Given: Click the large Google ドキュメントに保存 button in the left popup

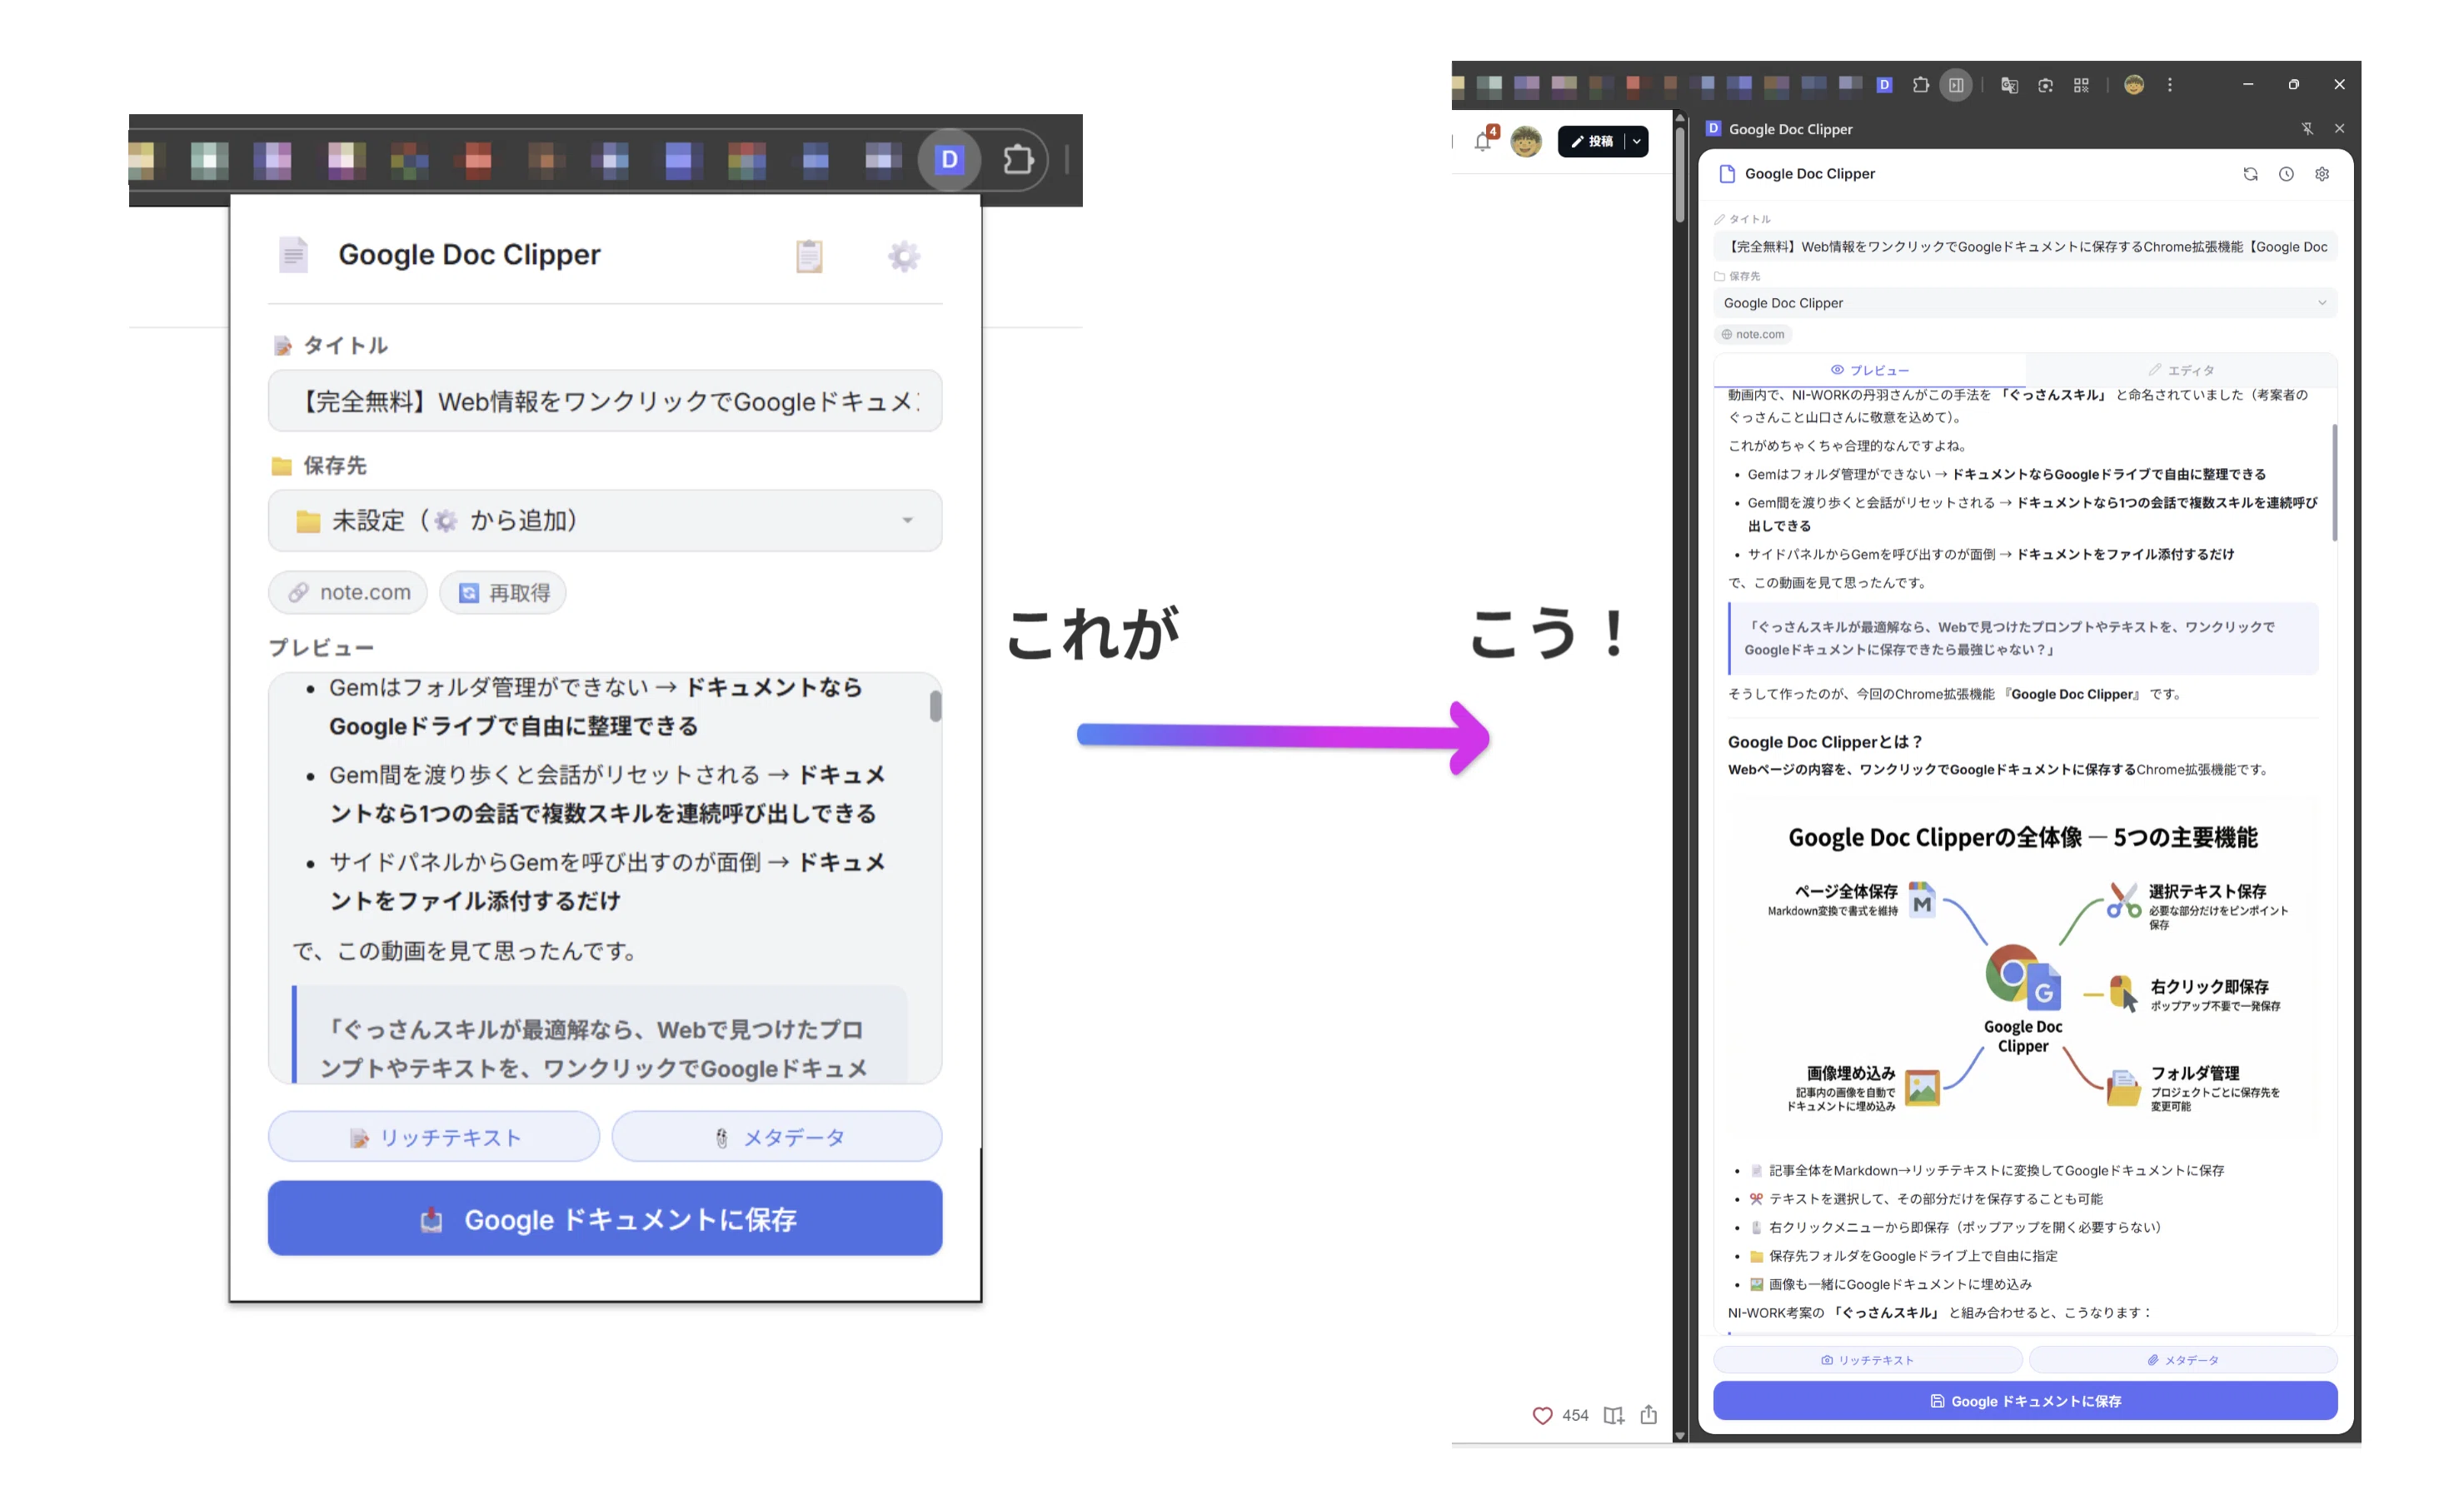Looking at the screenshot, I should point(605,1218).
